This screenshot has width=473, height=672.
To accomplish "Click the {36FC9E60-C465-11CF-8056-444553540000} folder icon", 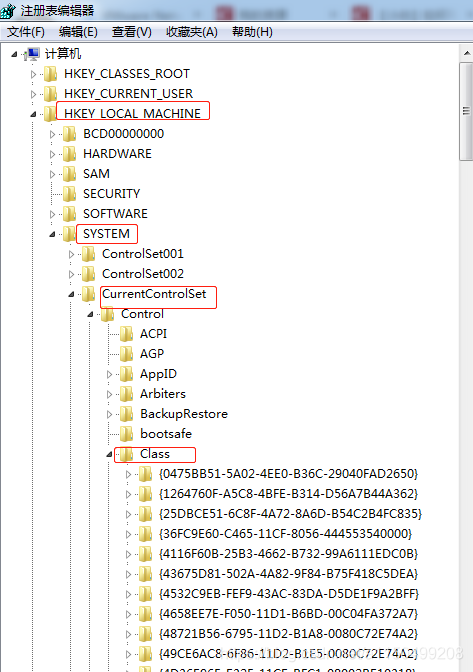I will pos(145,534).
